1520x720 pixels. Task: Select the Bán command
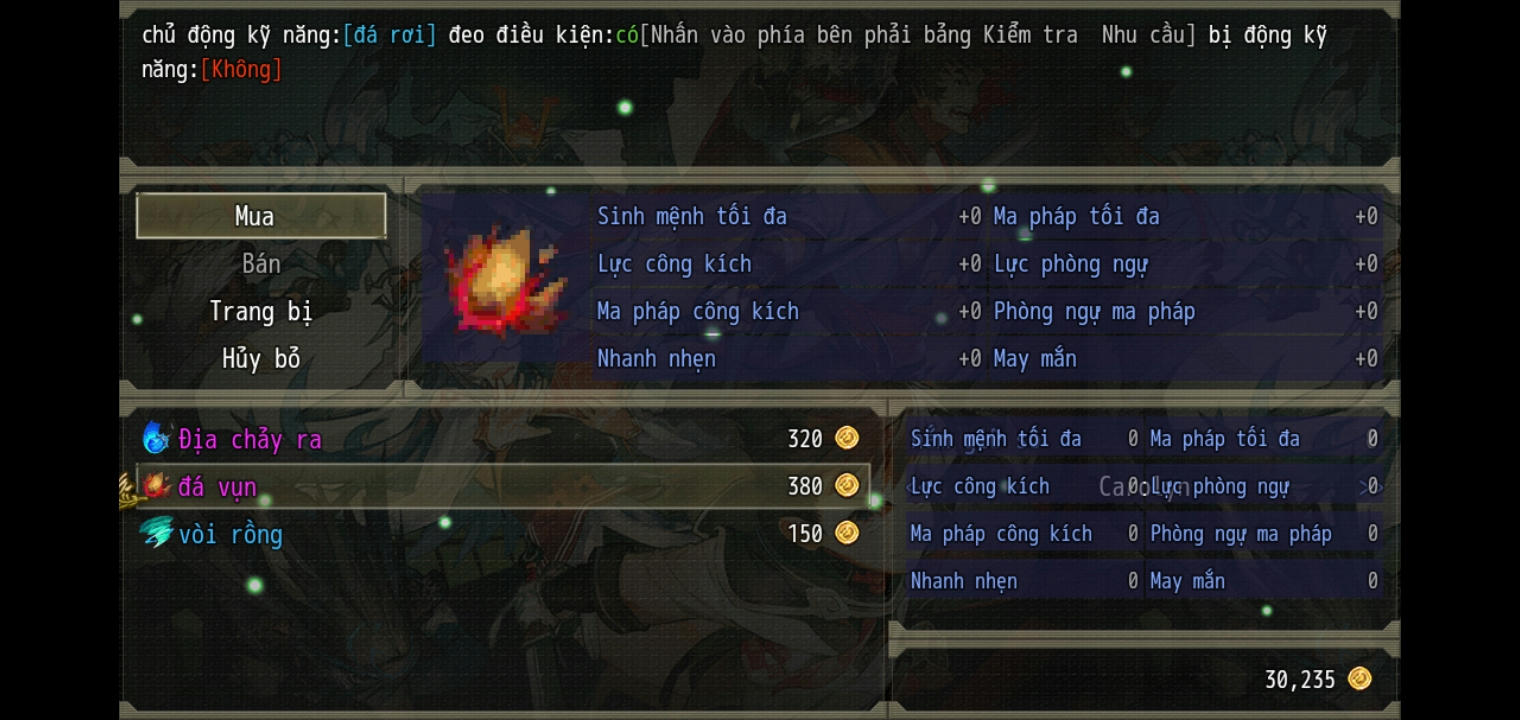click(x=261, y=264)
